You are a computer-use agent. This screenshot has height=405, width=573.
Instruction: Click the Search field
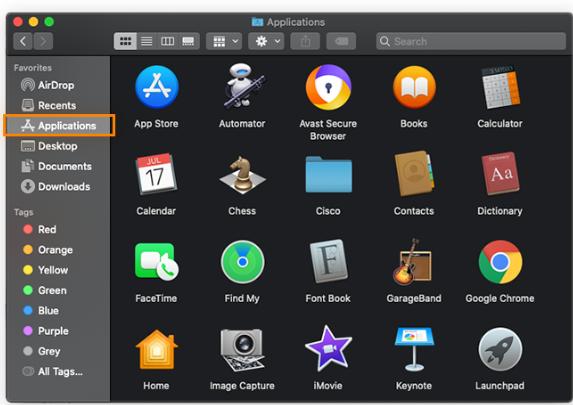[471, 41]
